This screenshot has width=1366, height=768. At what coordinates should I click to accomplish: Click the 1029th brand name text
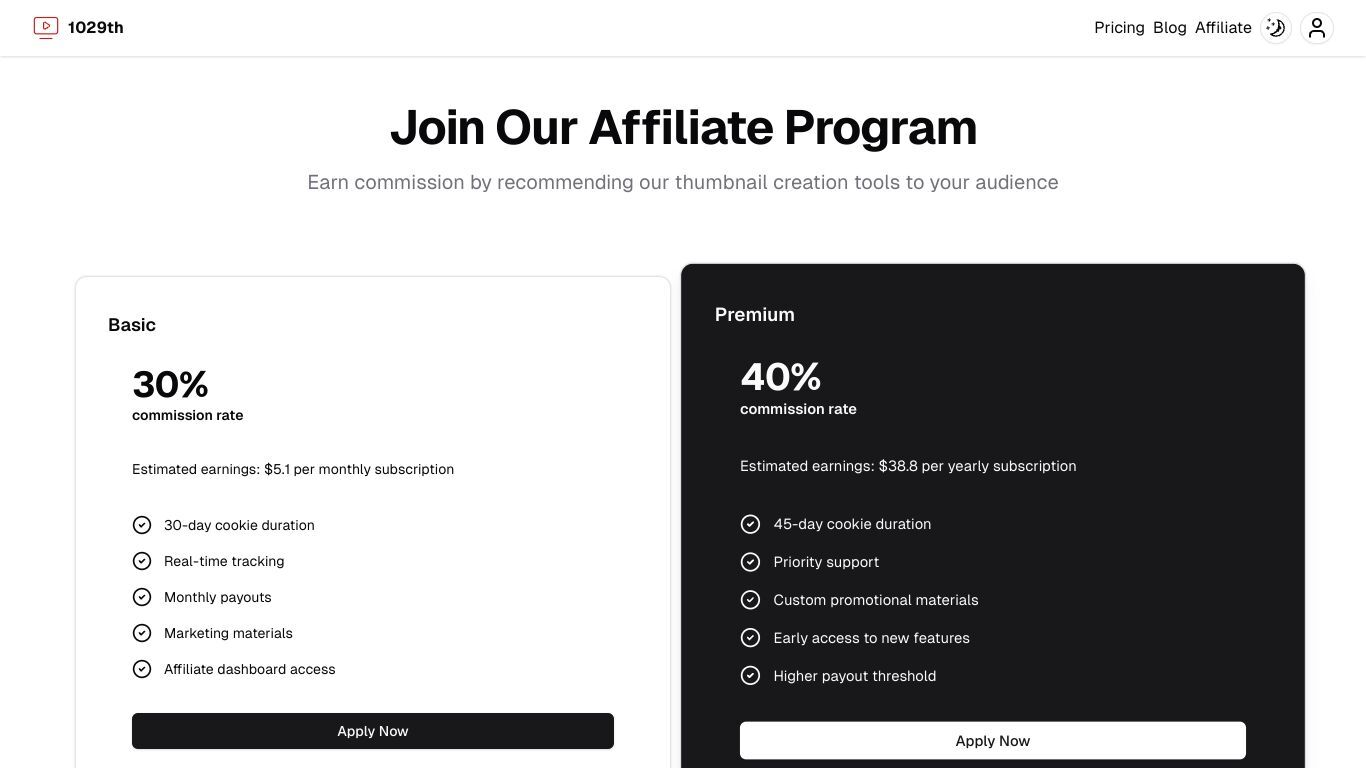coord(96,28)
